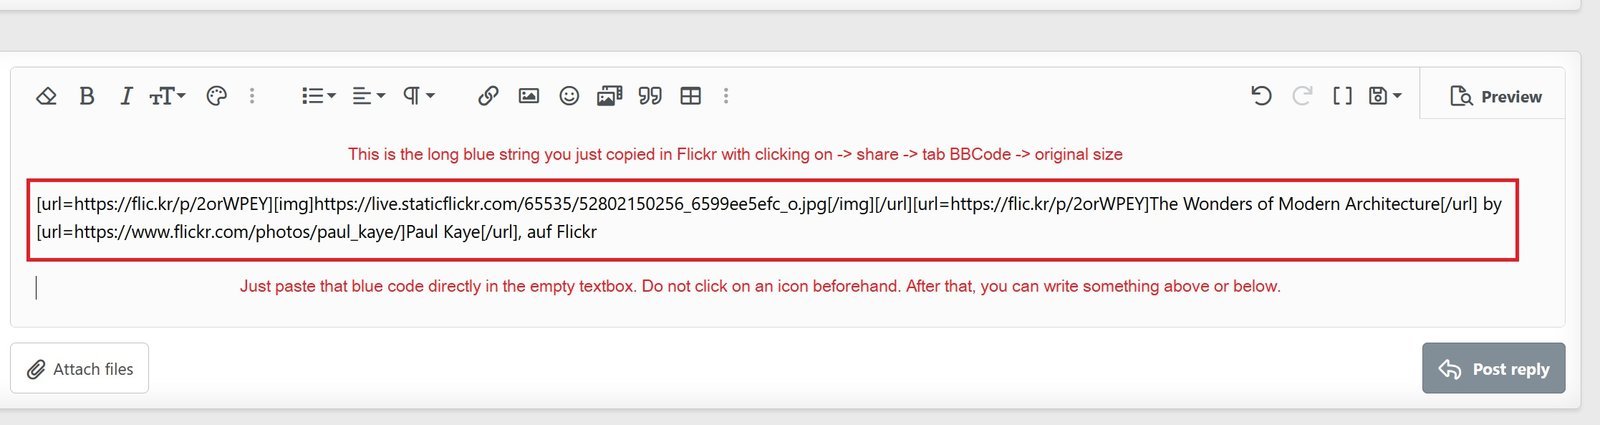Click the undo arrow icon
This screenshot has width=1600, height=425.
tap(1261, 96)
